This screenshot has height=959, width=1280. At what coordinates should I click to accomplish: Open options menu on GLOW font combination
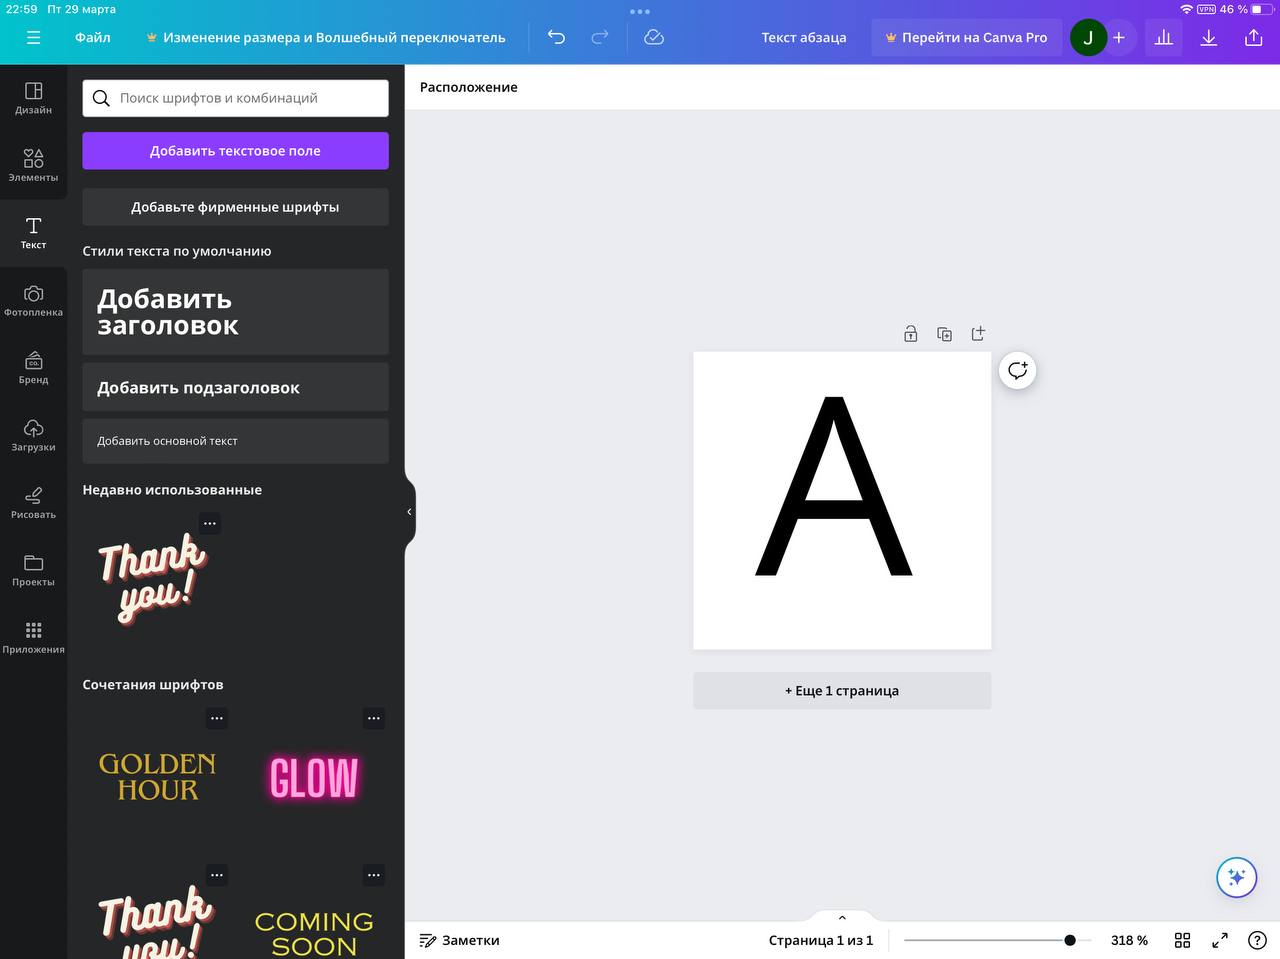pos(374,718)
